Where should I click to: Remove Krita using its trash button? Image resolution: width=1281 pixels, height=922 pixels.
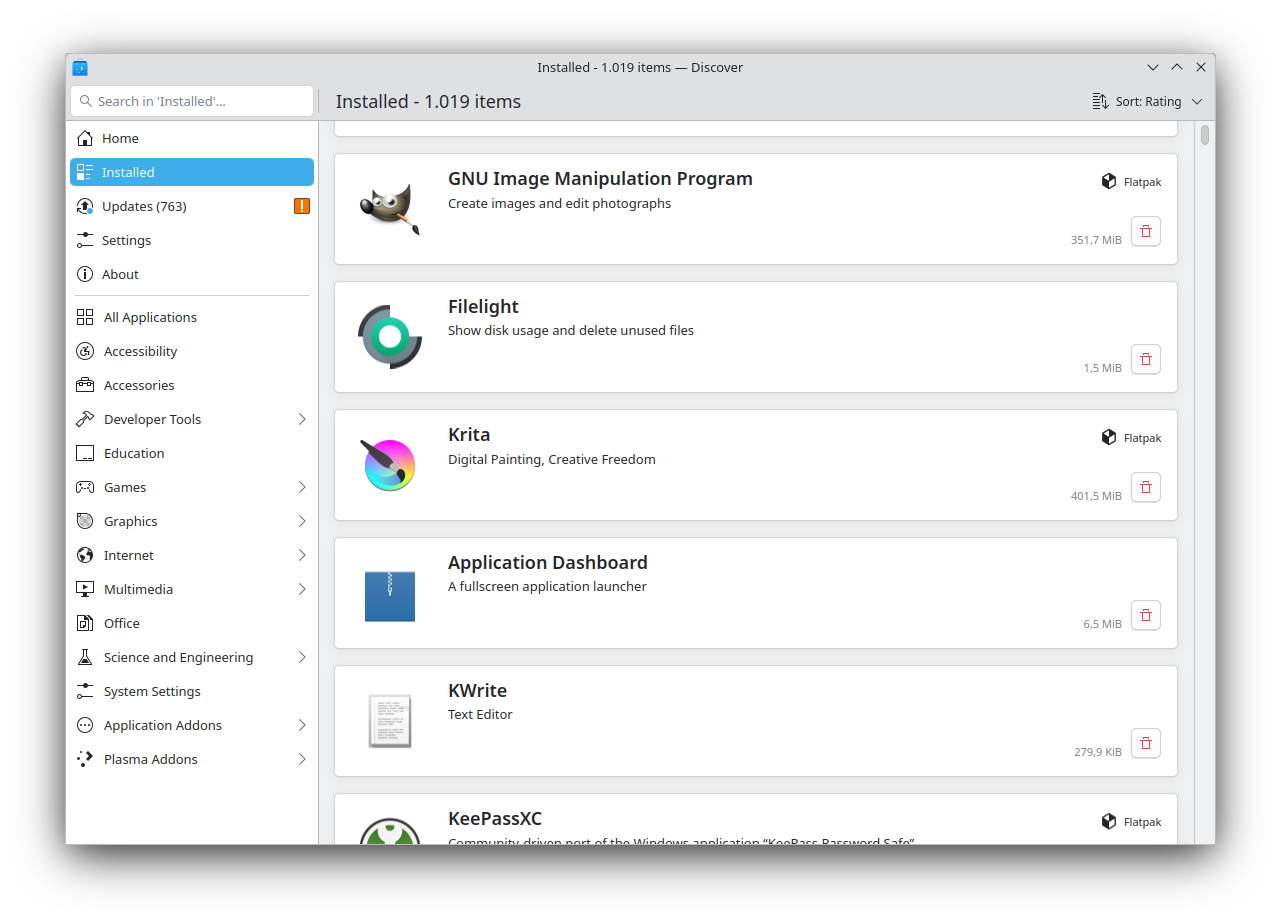[x=1146, y=487]
